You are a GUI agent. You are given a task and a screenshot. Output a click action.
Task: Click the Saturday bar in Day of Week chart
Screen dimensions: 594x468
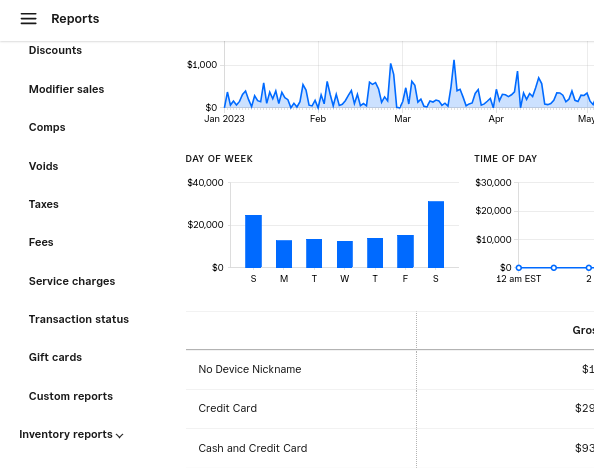(x=436, y=234)
